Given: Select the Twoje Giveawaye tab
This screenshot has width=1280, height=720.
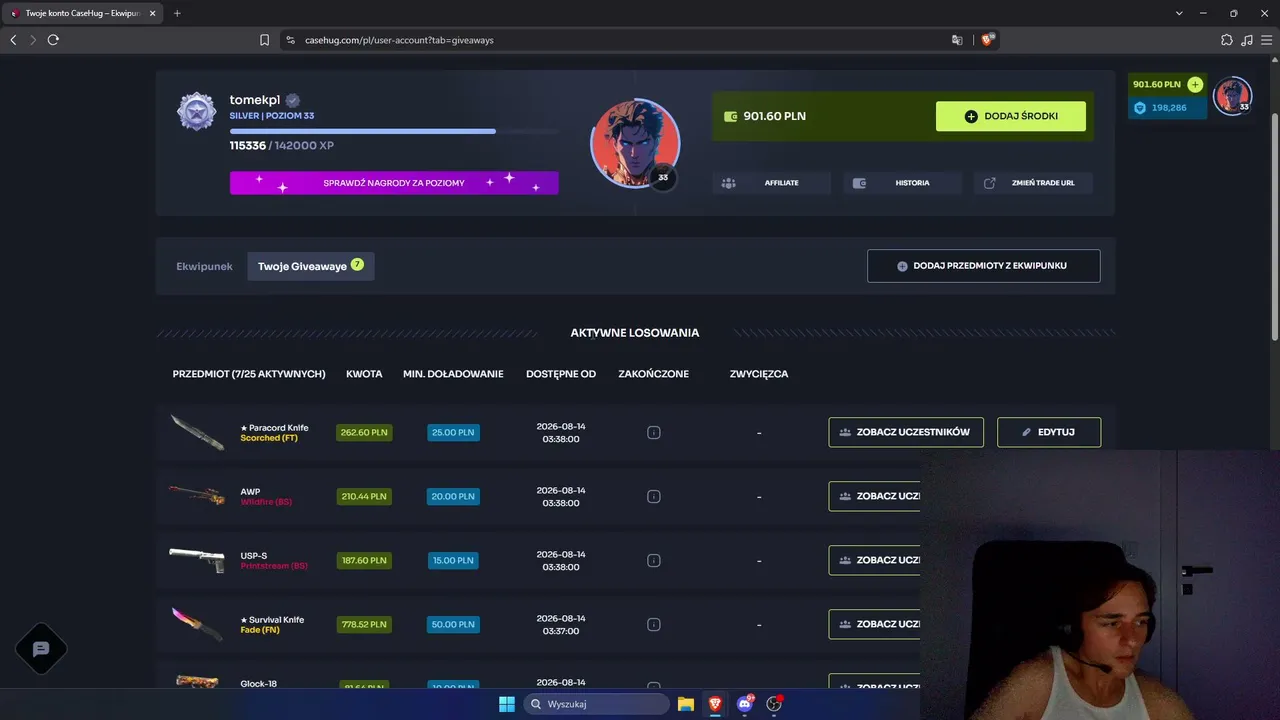Looking at the screenshot, I should [311, 266].
